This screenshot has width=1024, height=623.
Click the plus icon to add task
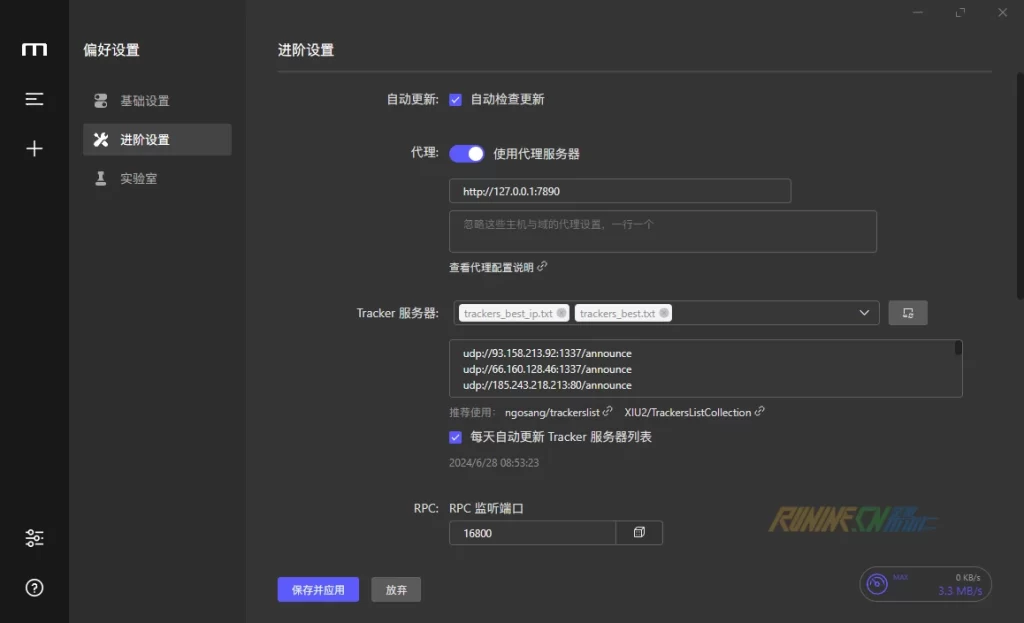coord(34,149)
